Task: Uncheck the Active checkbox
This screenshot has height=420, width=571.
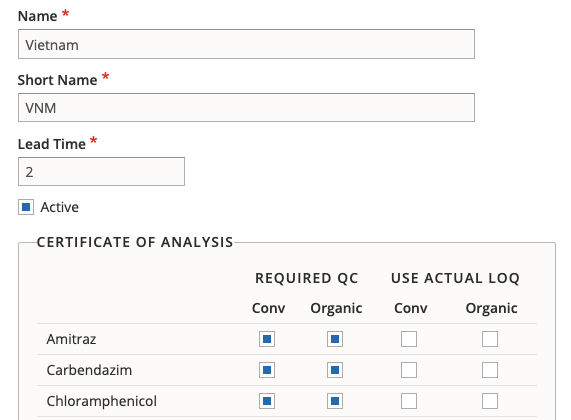Action: [x=26, y=207]
